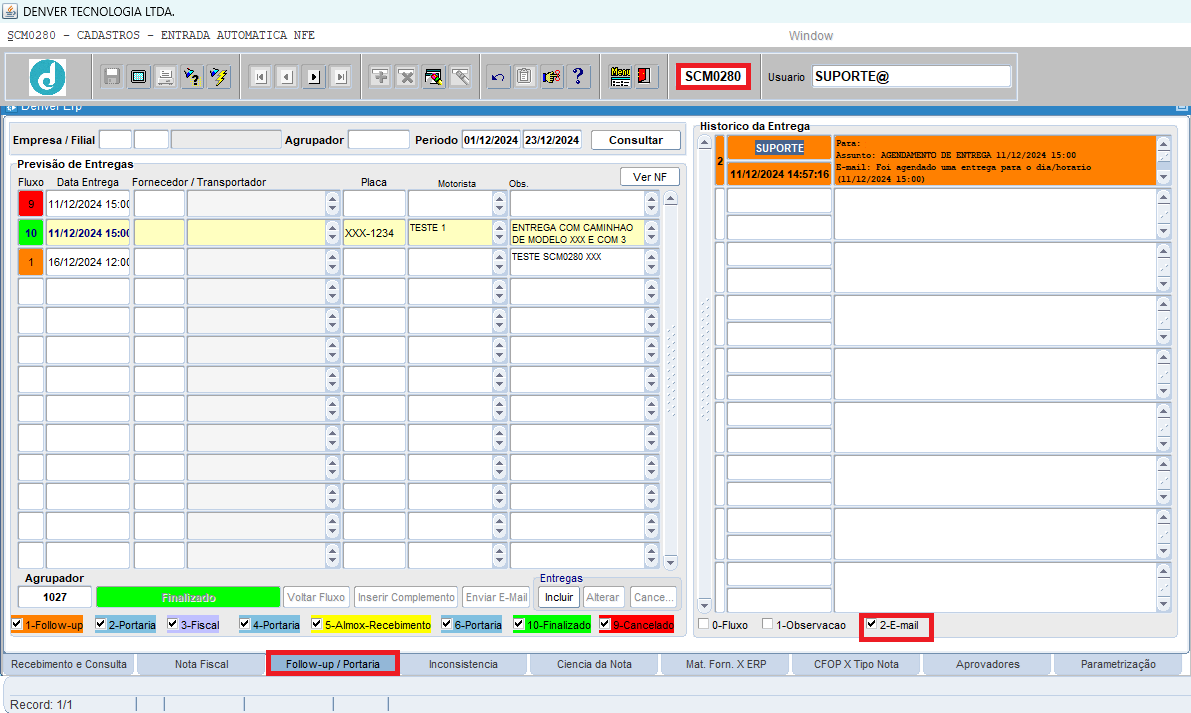Screen dimensions: 1191x713
Task: Click the Periodo start date 01/12/2024 field
Action: (491, 140)
